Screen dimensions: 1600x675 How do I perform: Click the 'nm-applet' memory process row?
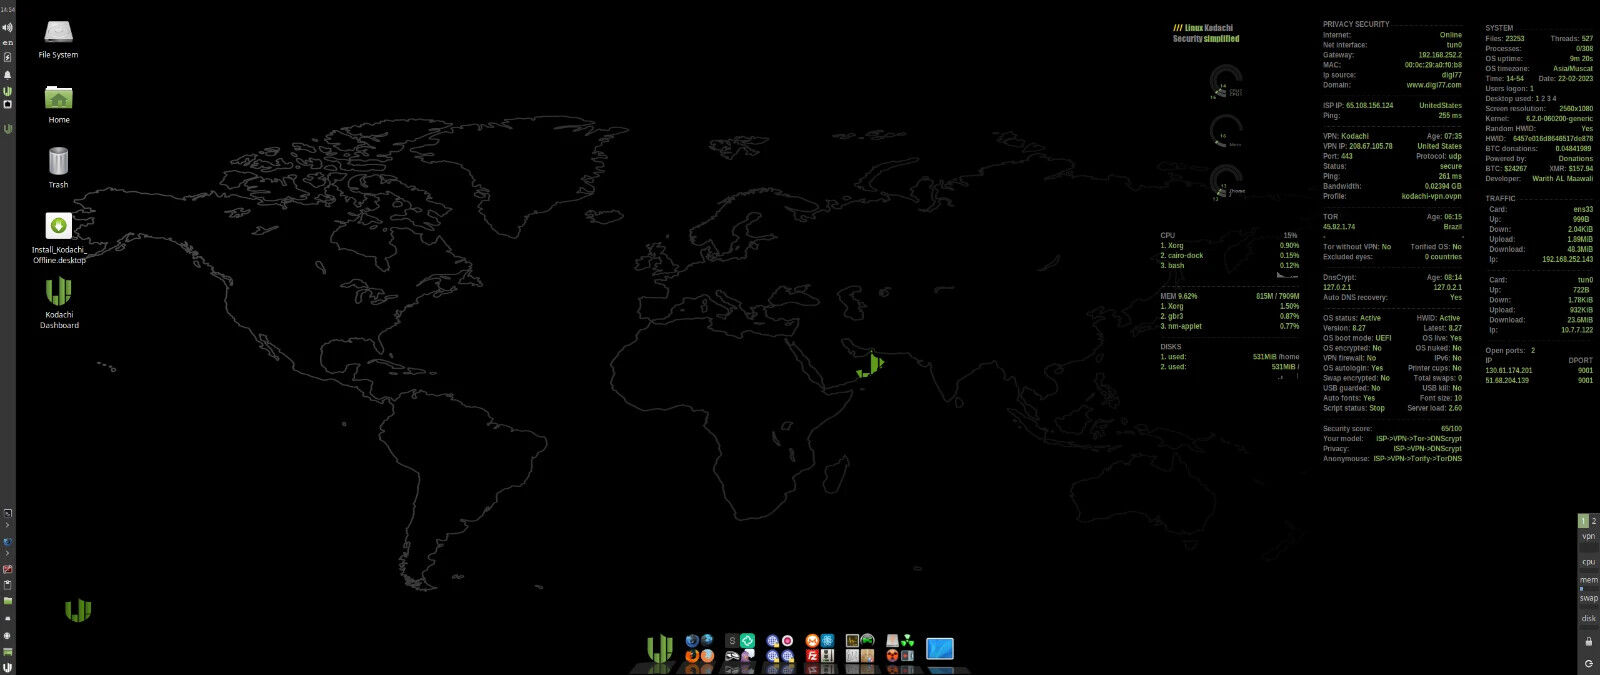[x=1229, y=326]
